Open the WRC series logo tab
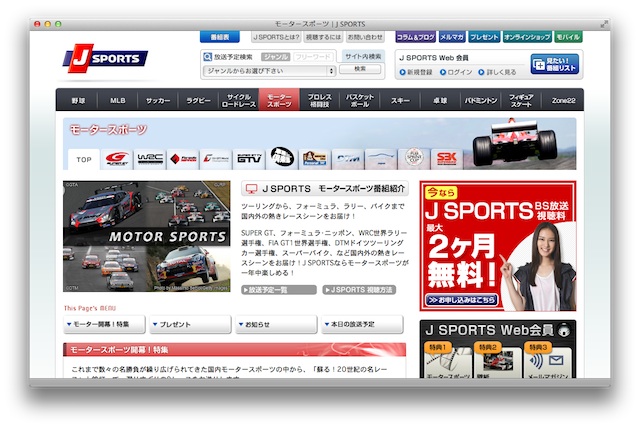 point(150,159)
